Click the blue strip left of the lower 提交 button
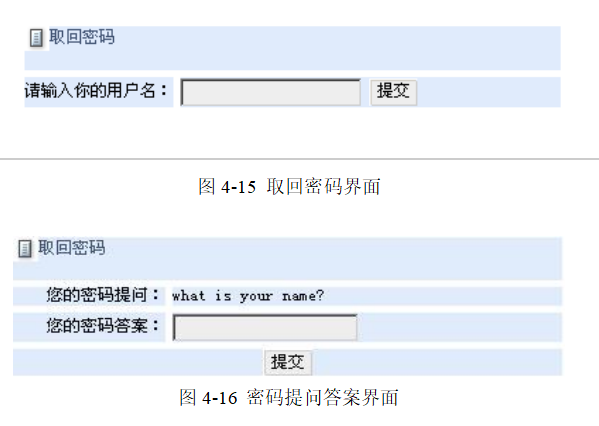Image resolution: width=599 pixels, height=426 pixels. [139, 362]
